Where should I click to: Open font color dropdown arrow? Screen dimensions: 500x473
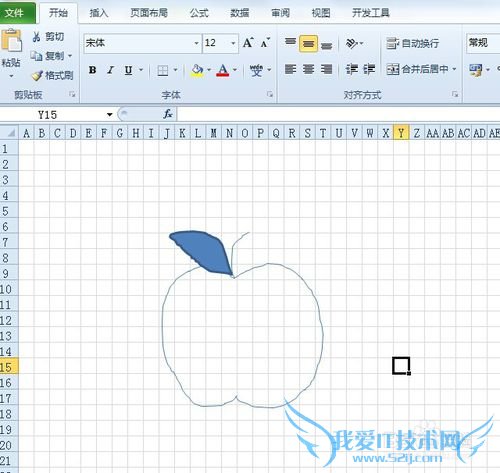[x=235, y=70]
